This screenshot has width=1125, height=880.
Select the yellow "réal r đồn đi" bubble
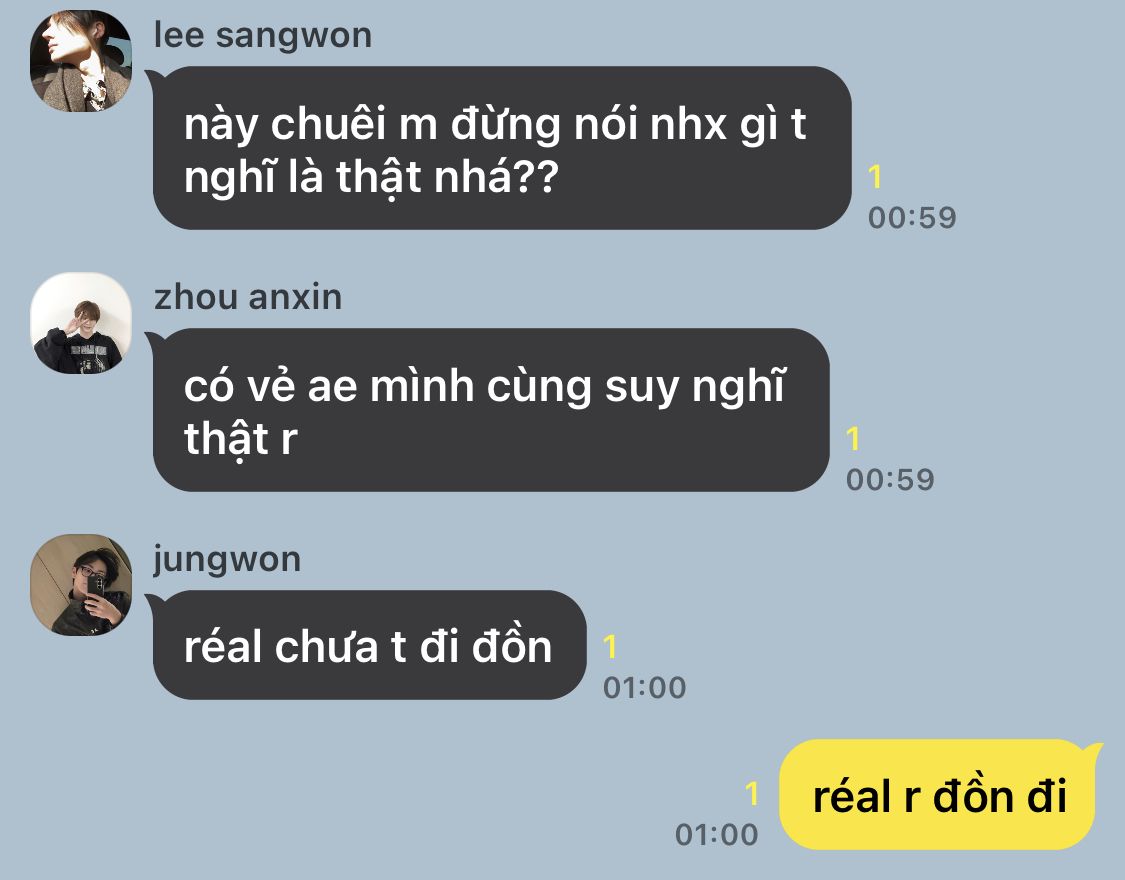click(939, 795)
